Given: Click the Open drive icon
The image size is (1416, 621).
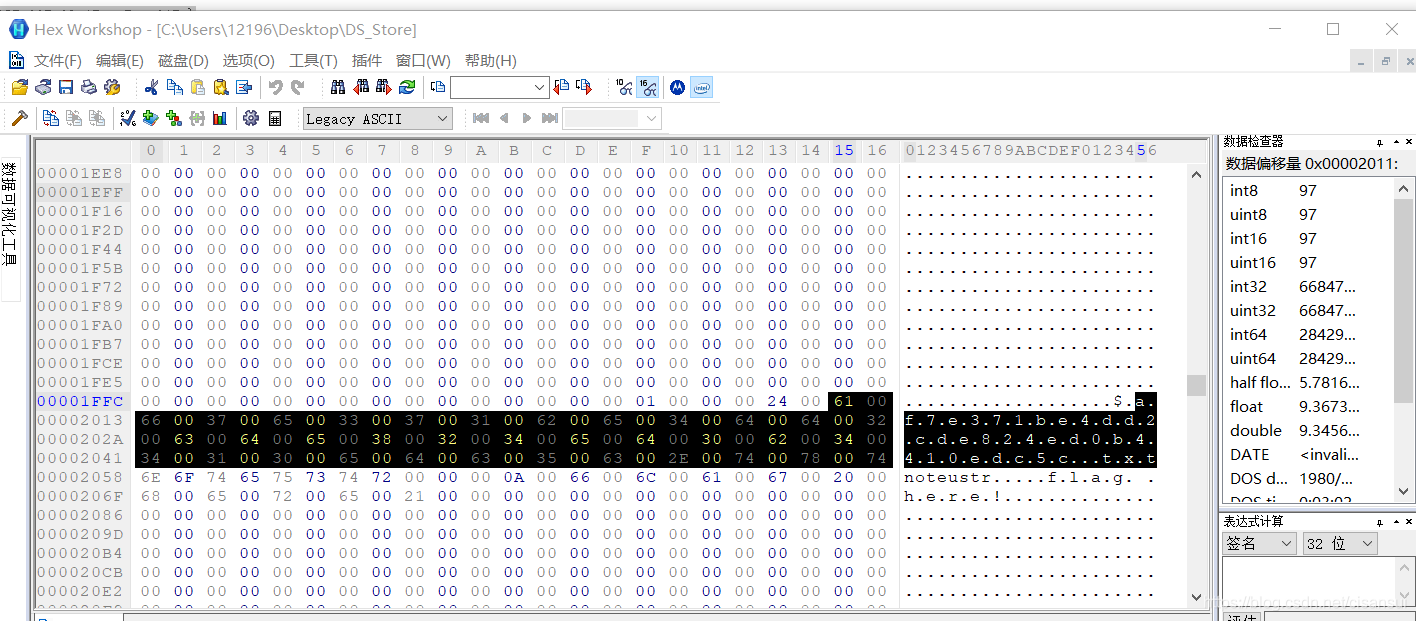Looking at the screenshot, I should [43, 87].
